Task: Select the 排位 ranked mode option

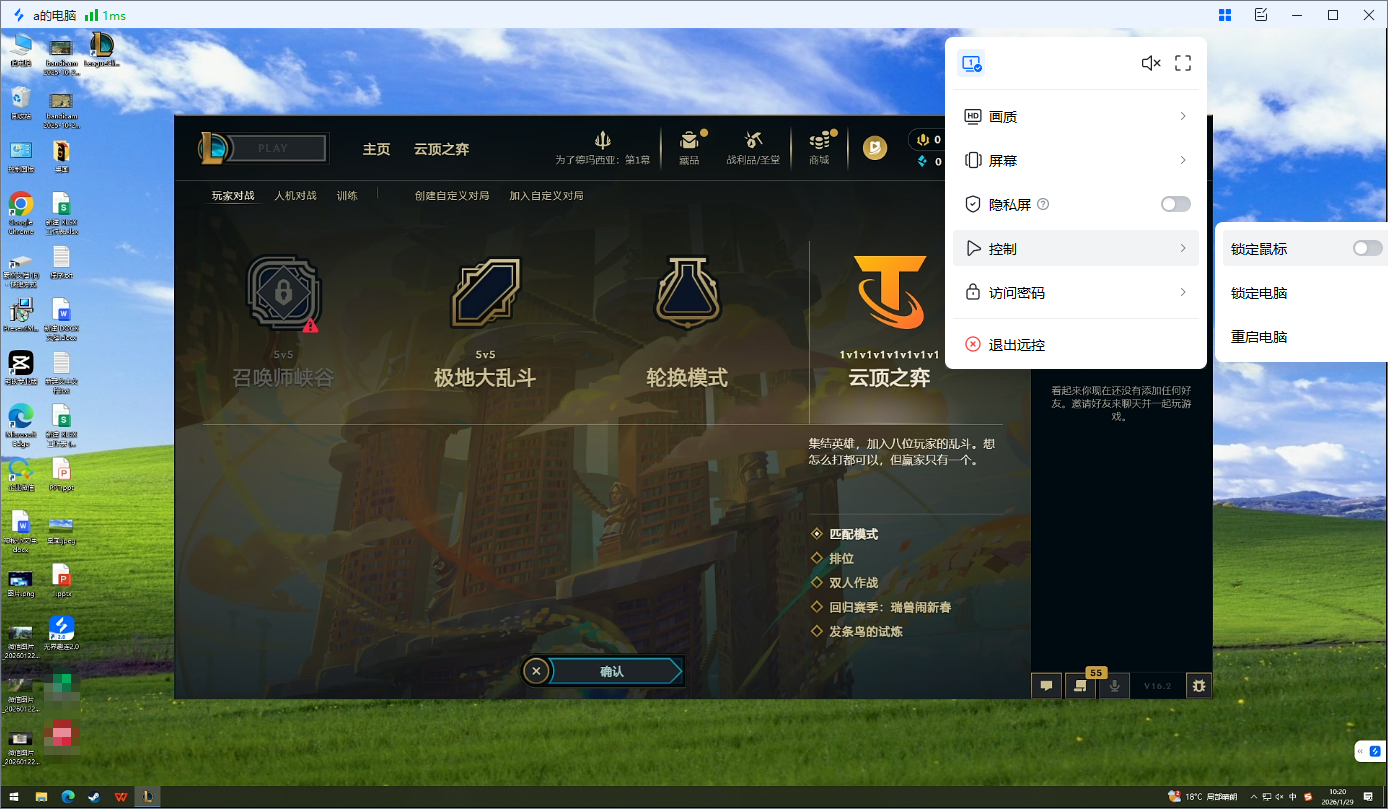Action: pyautogui.click(x=841, y=558)
